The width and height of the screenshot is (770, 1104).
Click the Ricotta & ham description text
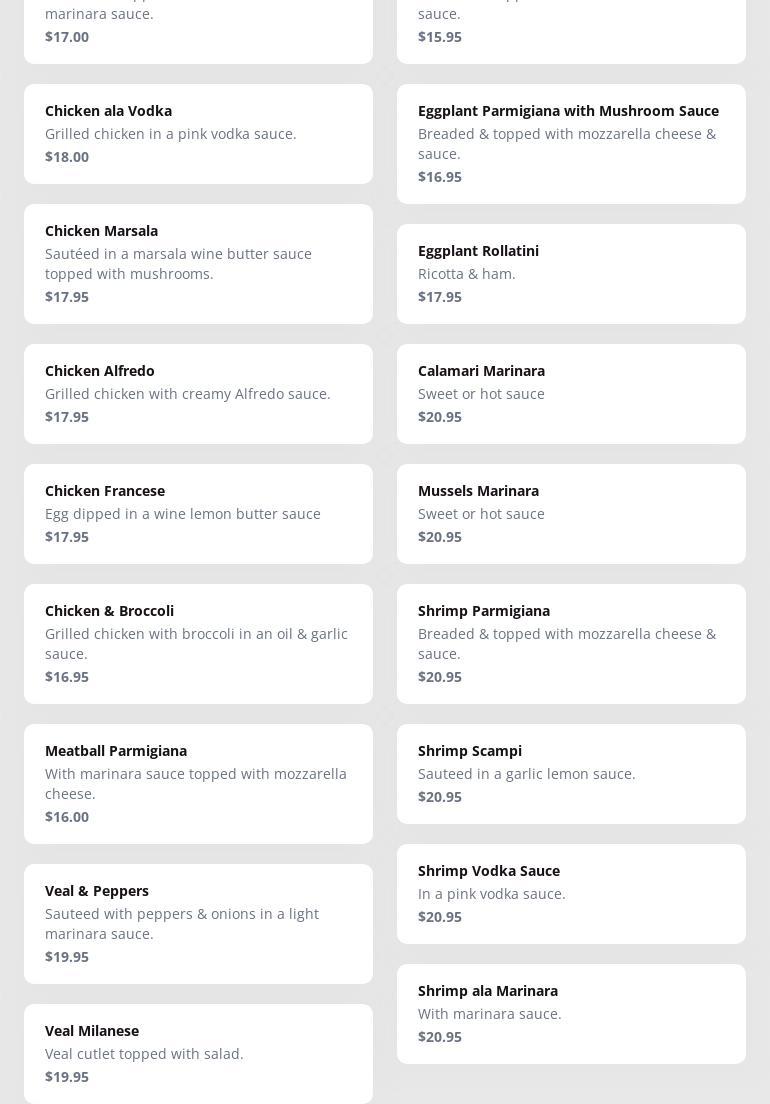(x=467, y=274)
